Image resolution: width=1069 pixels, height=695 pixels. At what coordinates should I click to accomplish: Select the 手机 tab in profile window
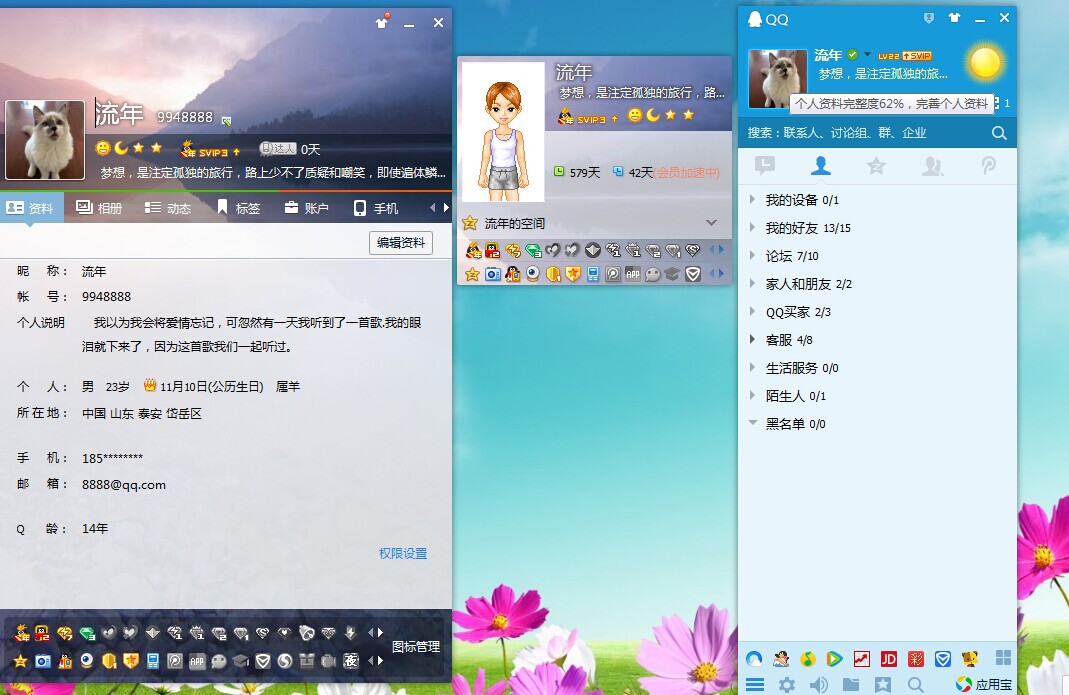tap(376, 208)
